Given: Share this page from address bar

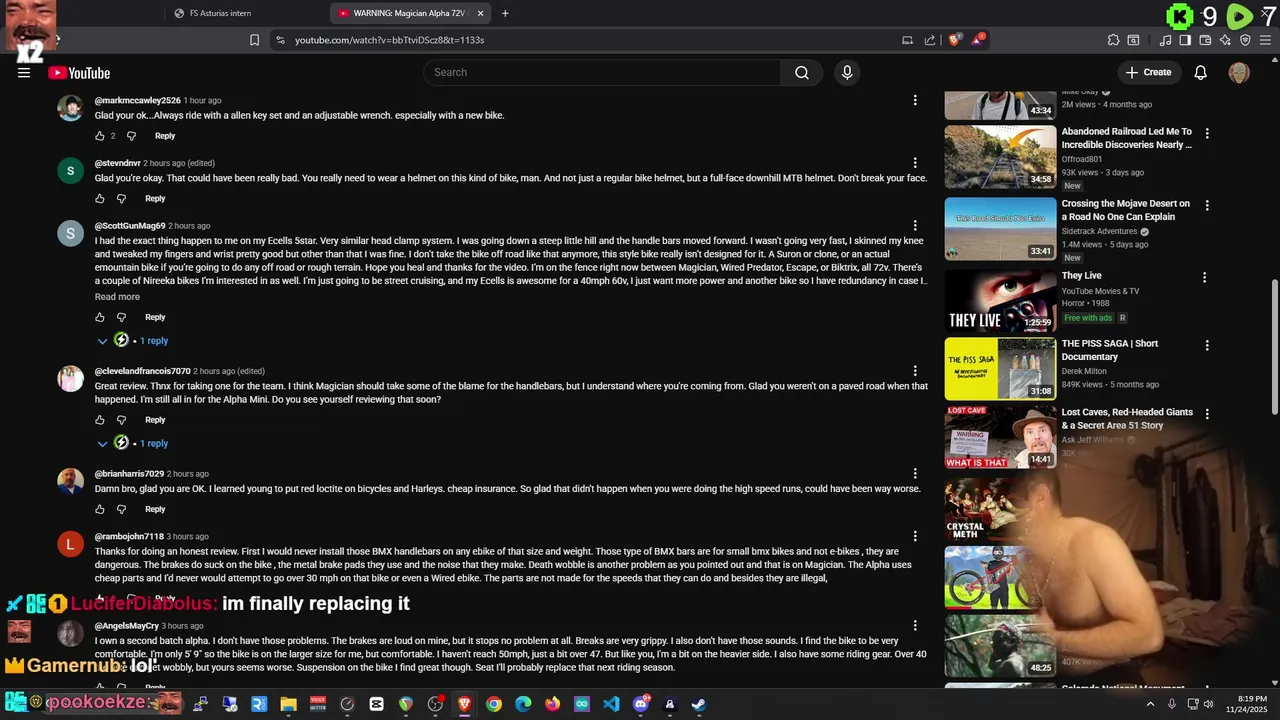Looking at the screenshot, I should point(930,40).
